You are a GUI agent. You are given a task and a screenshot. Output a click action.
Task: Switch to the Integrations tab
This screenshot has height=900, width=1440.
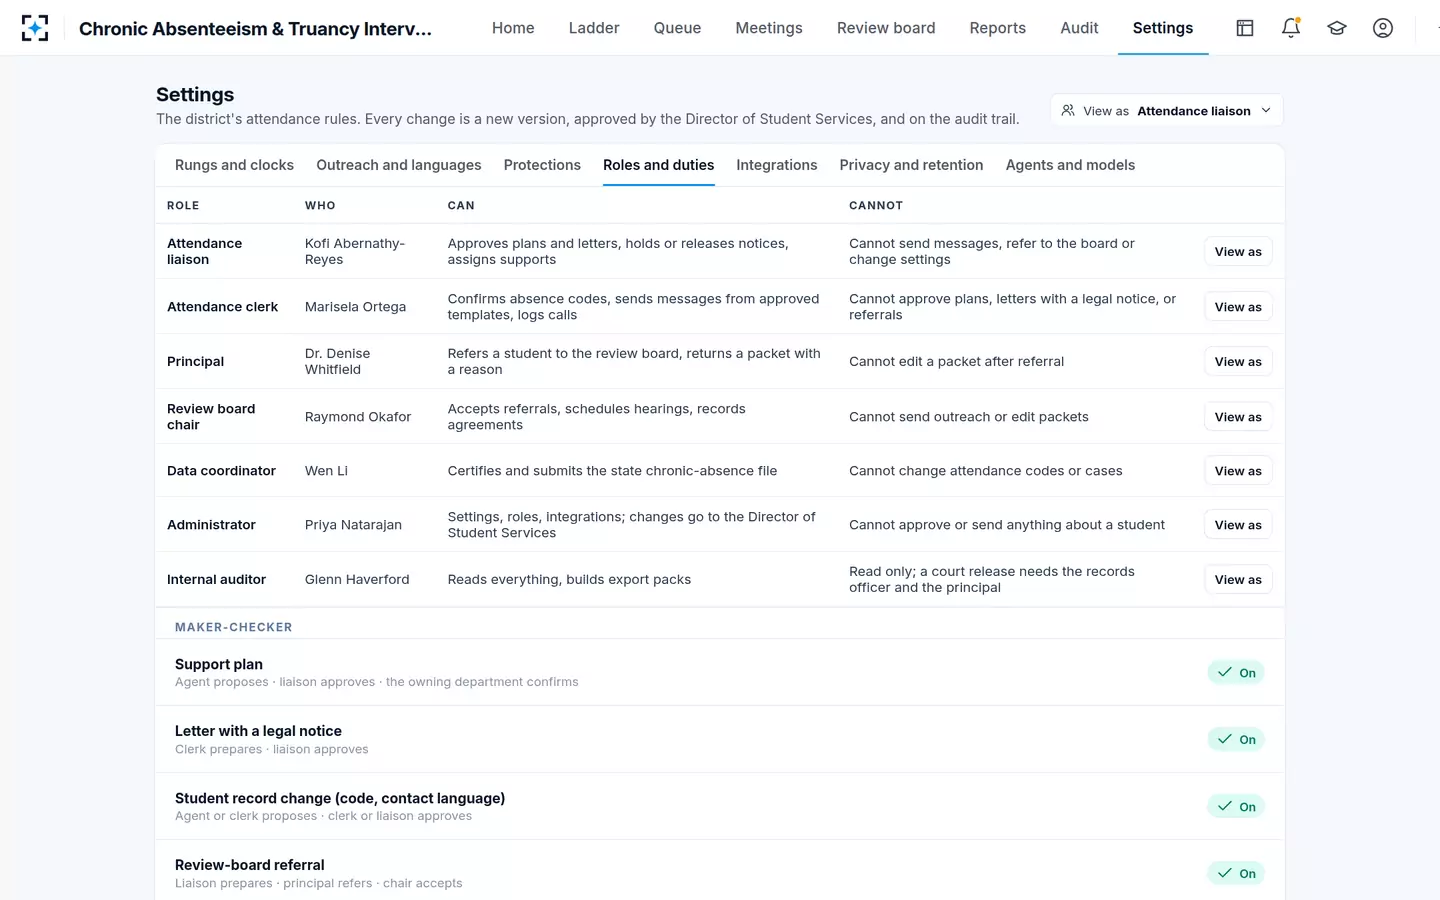[x=777, y=165]
